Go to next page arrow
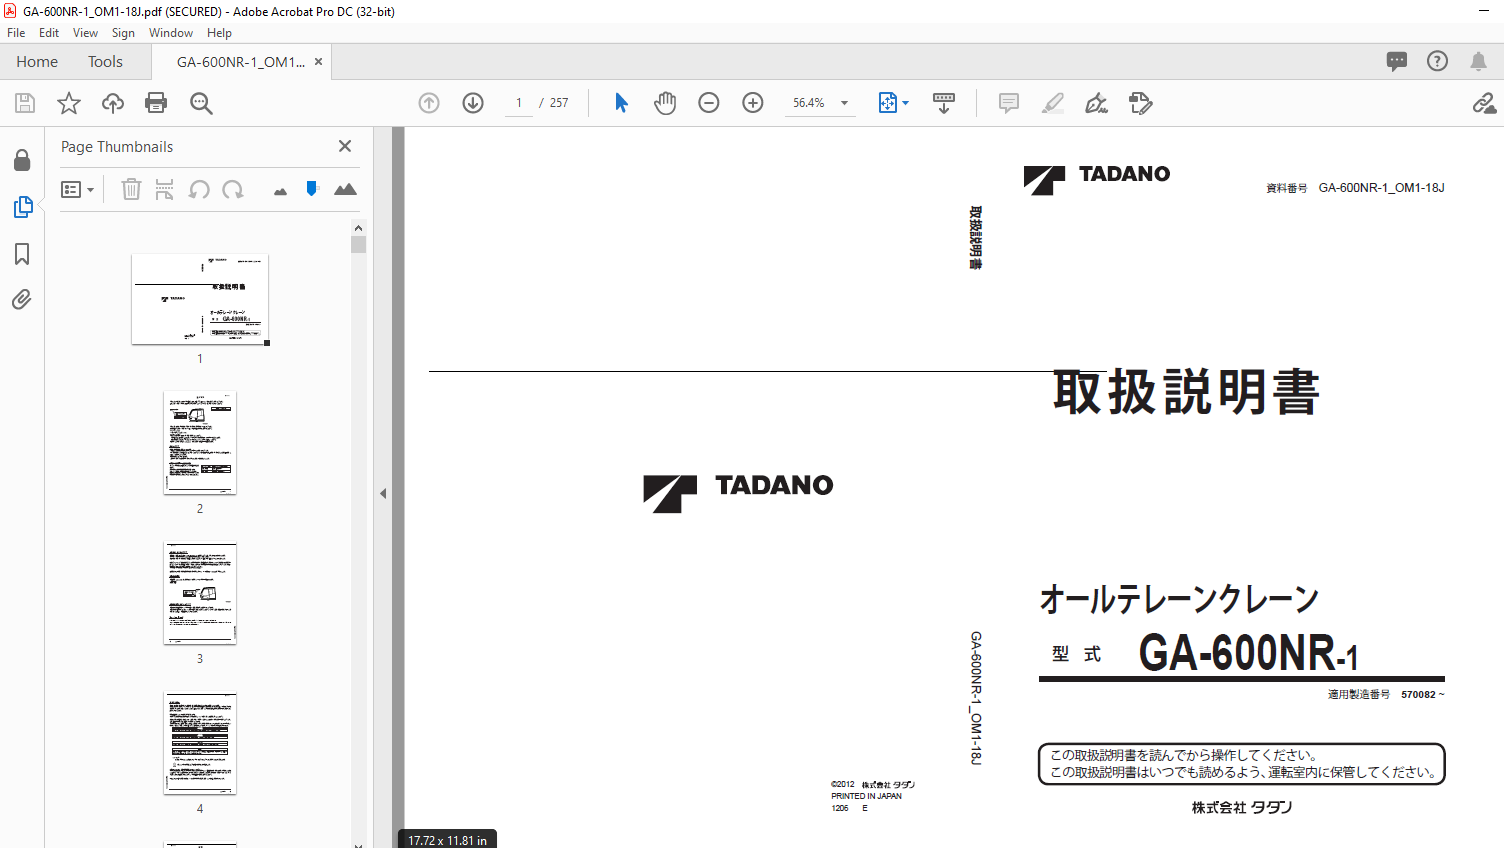 (x=473, y=103)
